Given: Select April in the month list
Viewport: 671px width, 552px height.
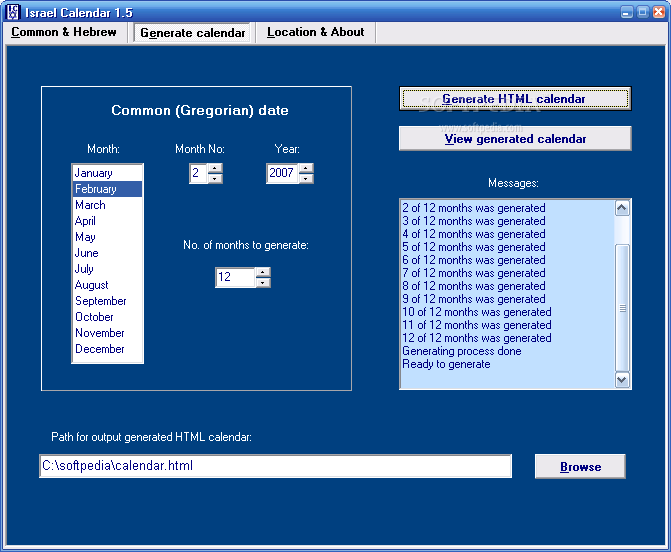Looking at the screenshot, I should click(x=107, y=221).
